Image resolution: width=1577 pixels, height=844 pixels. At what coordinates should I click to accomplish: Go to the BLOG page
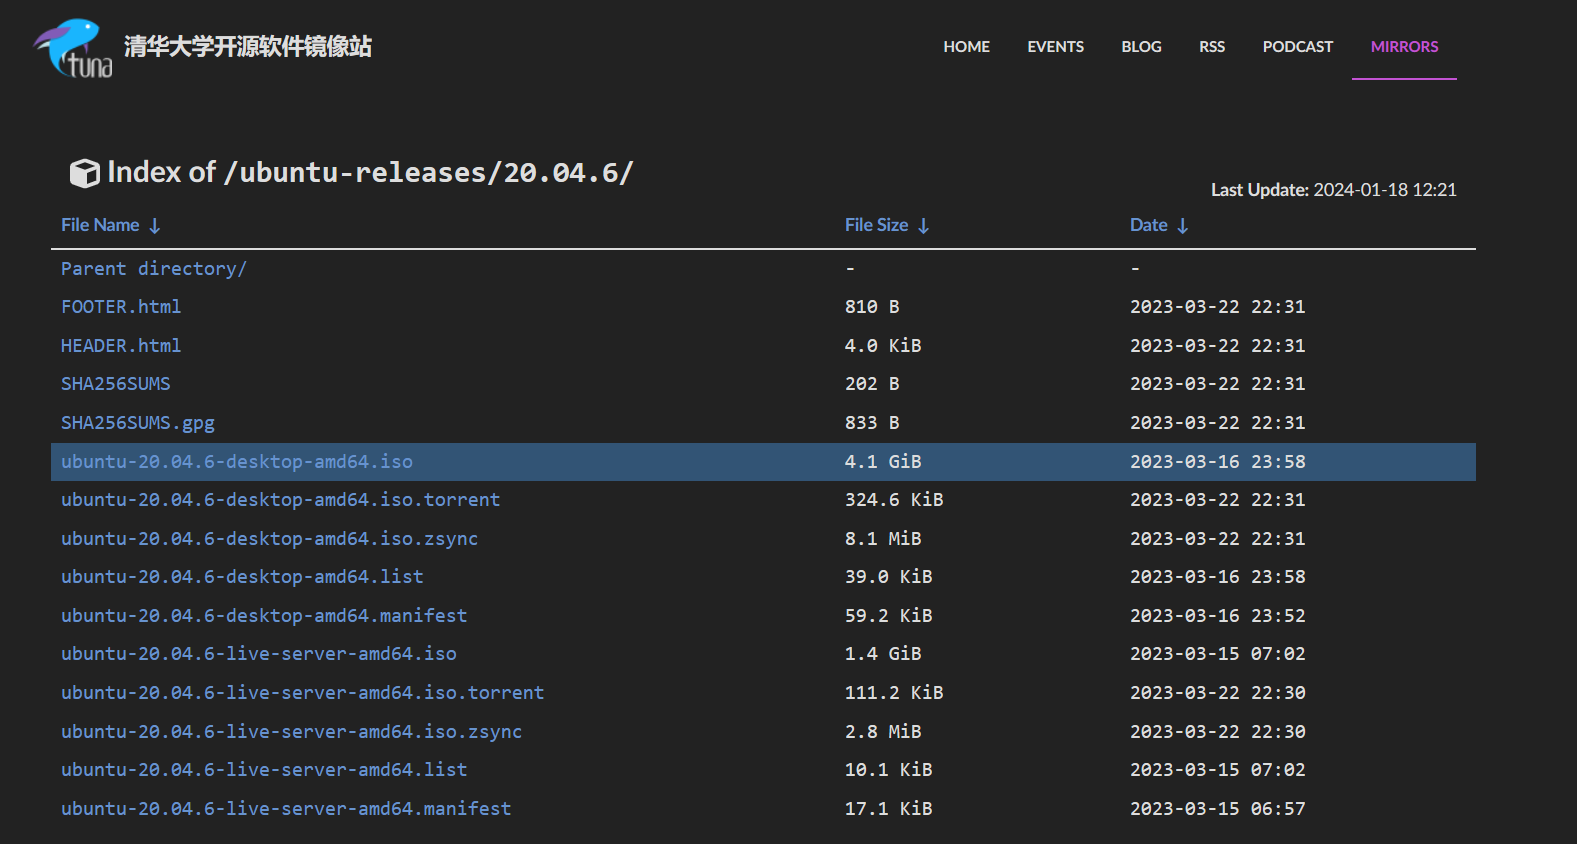point(1141,47)
